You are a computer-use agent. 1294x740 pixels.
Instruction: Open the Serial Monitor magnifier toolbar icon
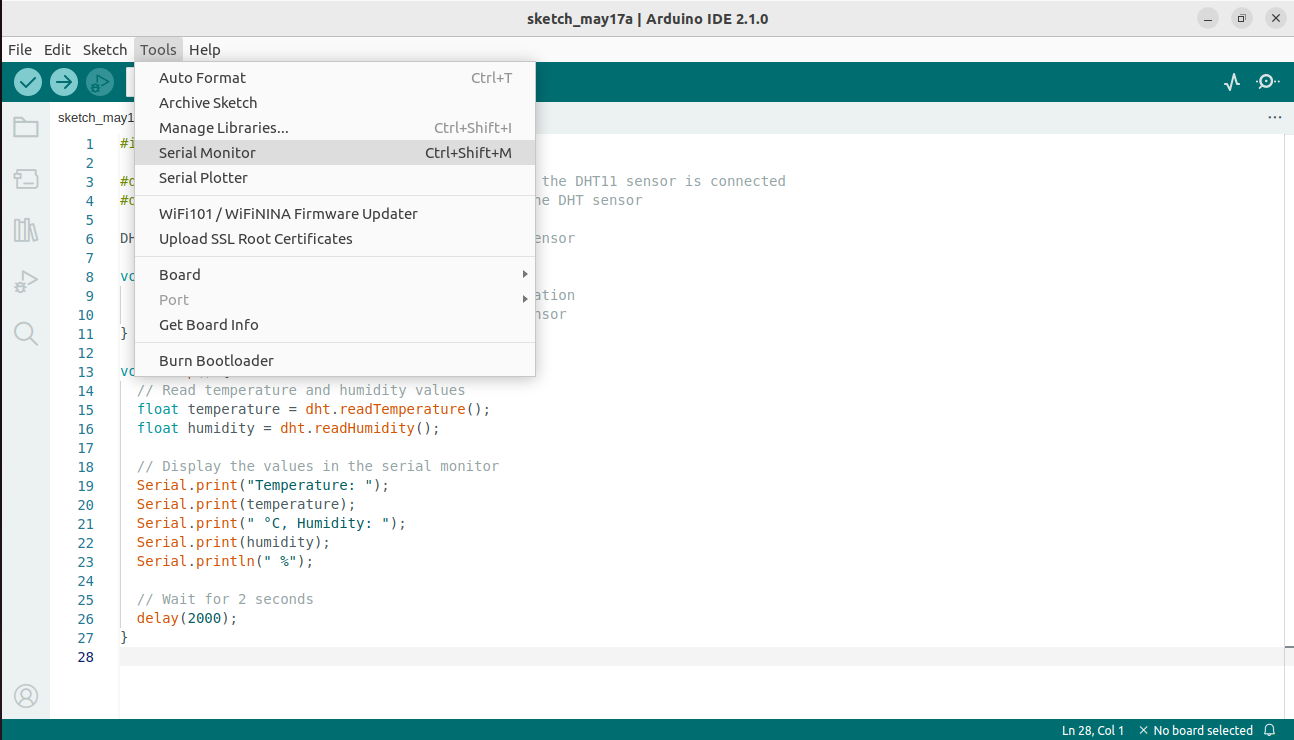(1268, 82)
